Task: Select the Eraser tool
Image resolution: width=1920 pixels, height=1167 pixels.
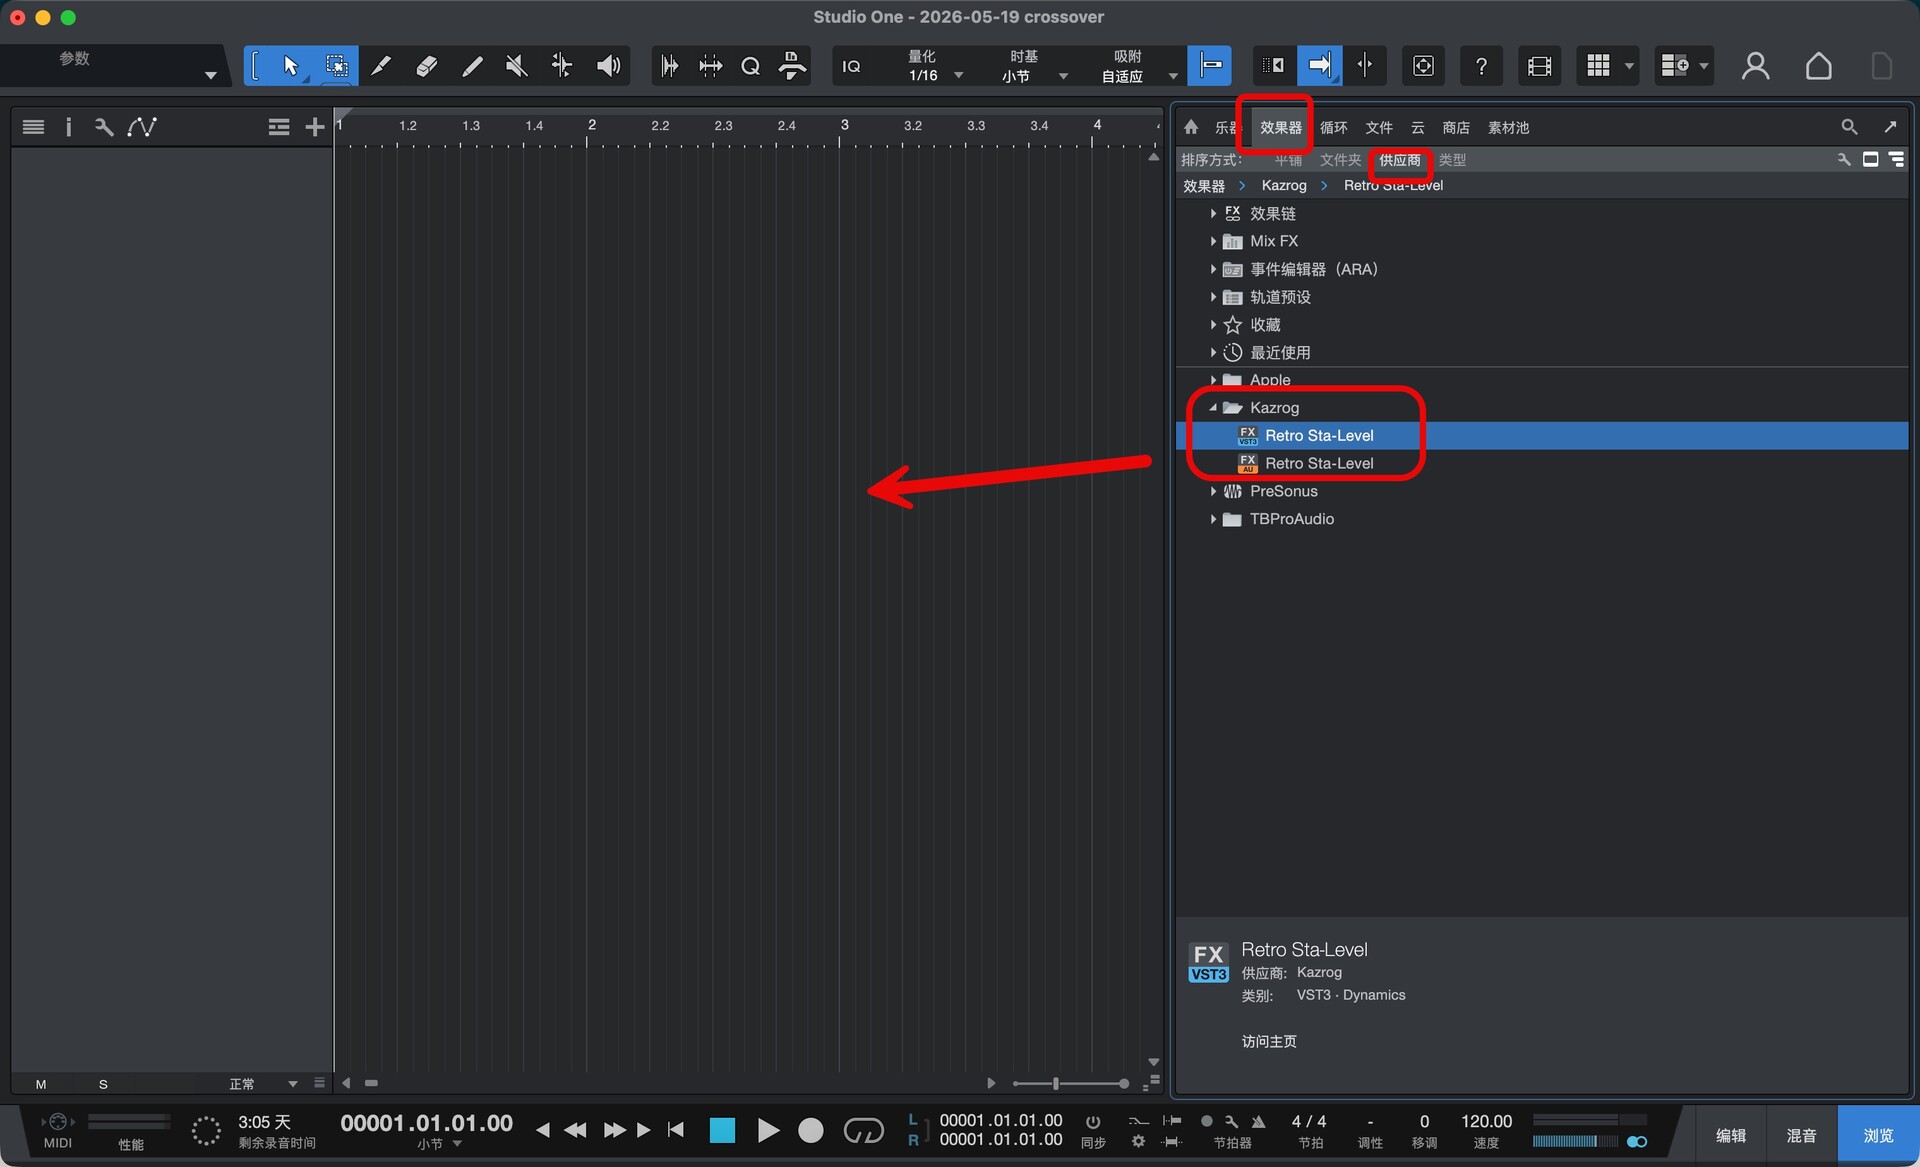Action: point(426,66)
